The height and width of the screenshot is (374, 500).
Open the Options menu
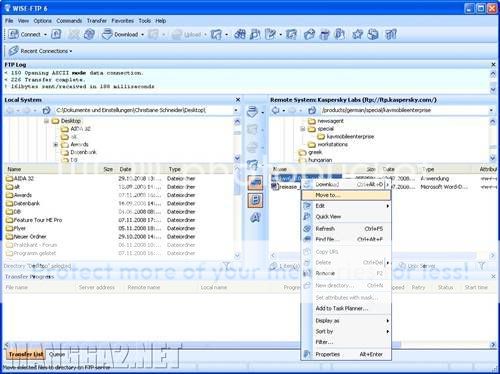43,21
